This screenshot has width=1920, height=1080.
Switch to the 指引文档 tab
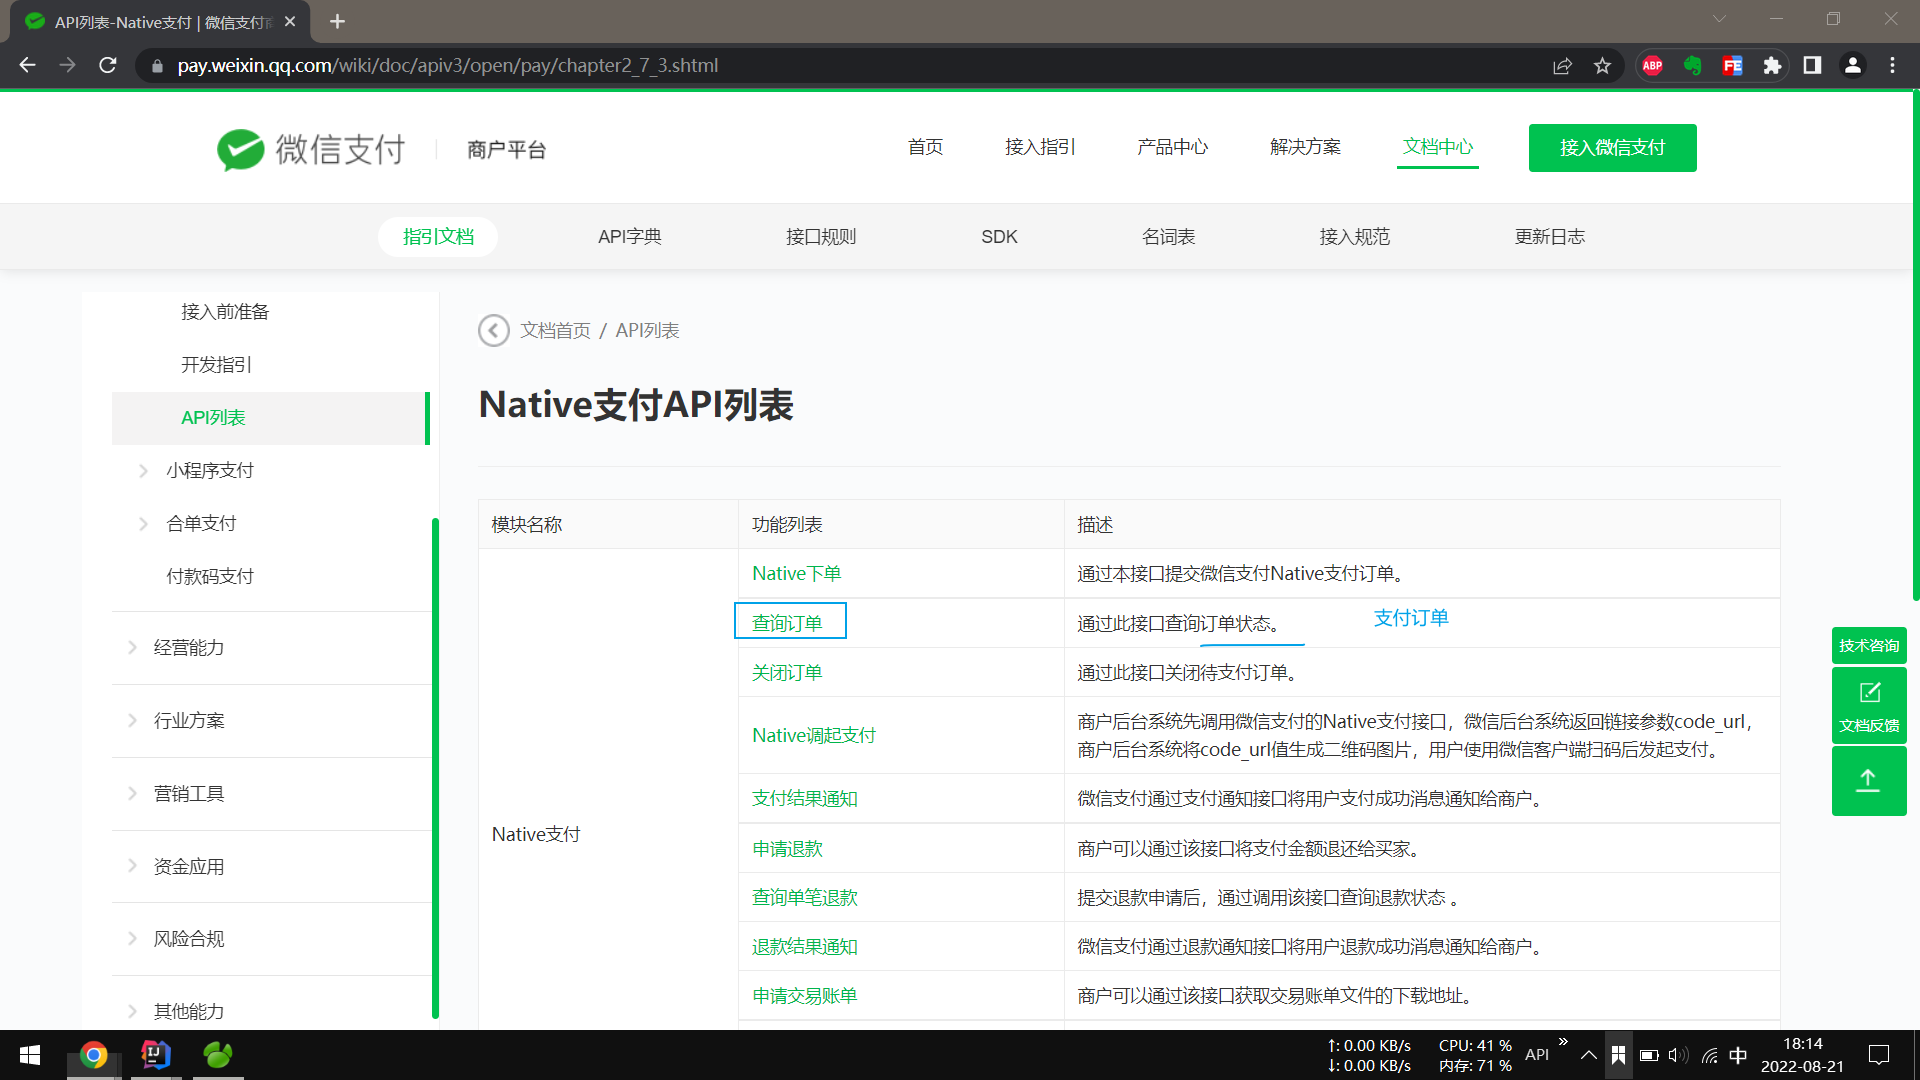[x=438, y=237]
